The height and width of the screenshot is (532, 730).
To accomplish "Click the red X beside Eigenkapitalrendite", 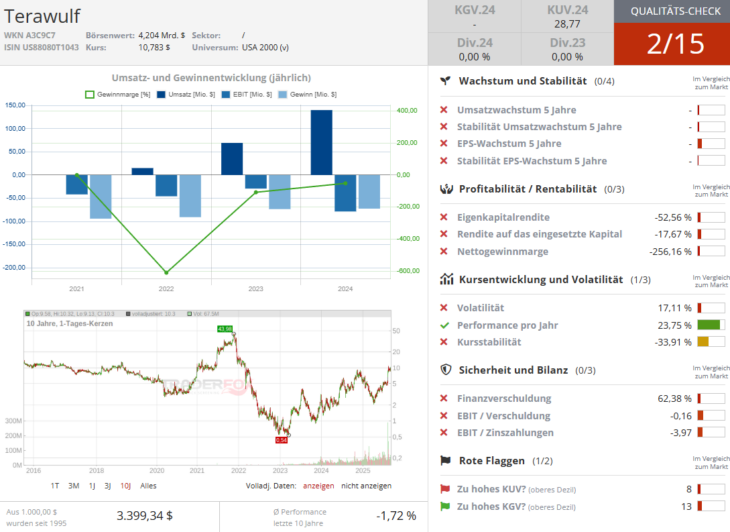I will [x=444, y=217].
